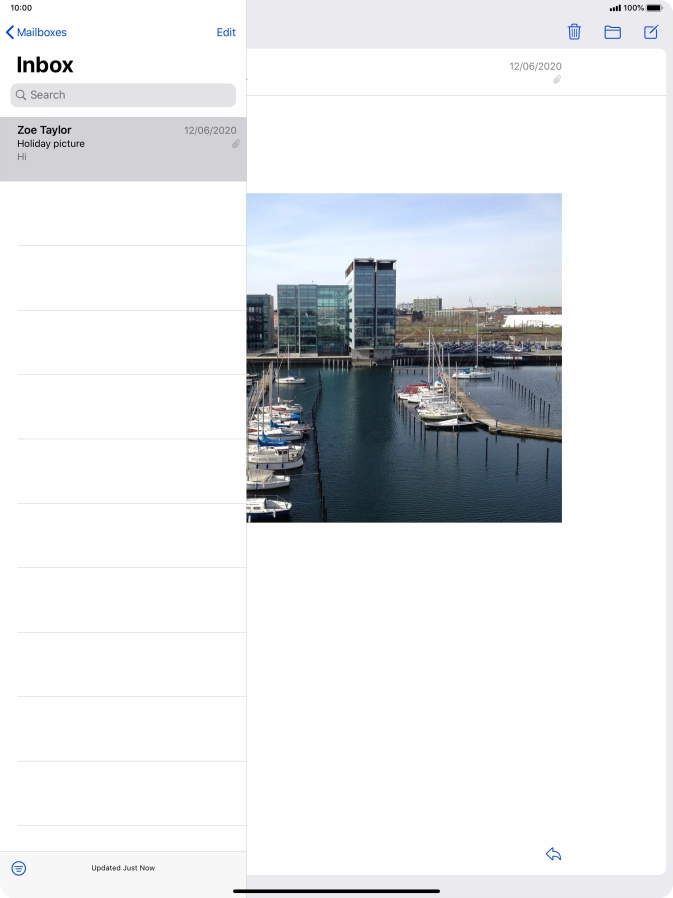Tap the folder icon to move message
Screen dimensions: 673x898
pos(612,32)
